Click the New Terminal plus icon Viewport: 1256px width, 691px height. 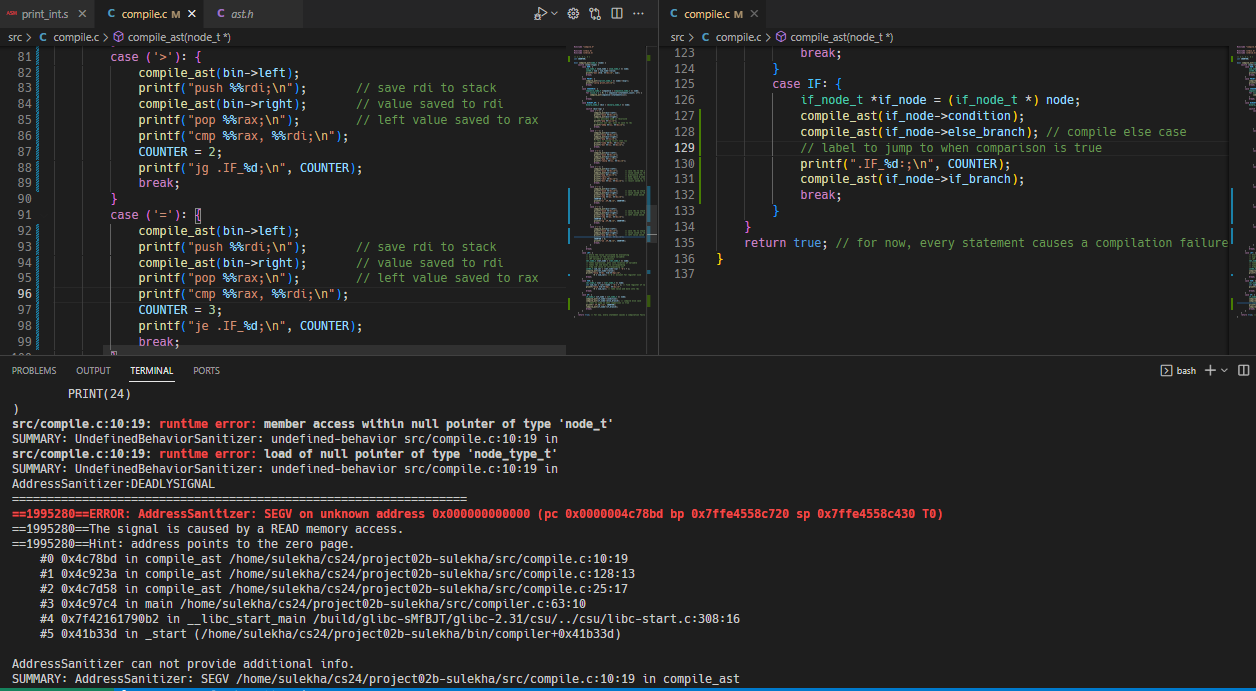tap(1210, 370)
